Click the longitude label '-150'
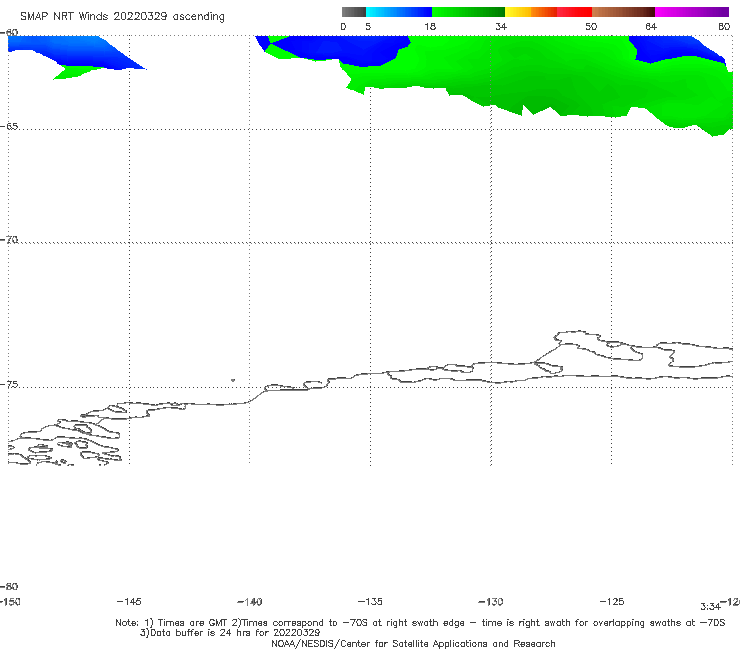This screenshot has width=740, height=650. (x=10, y=601)
